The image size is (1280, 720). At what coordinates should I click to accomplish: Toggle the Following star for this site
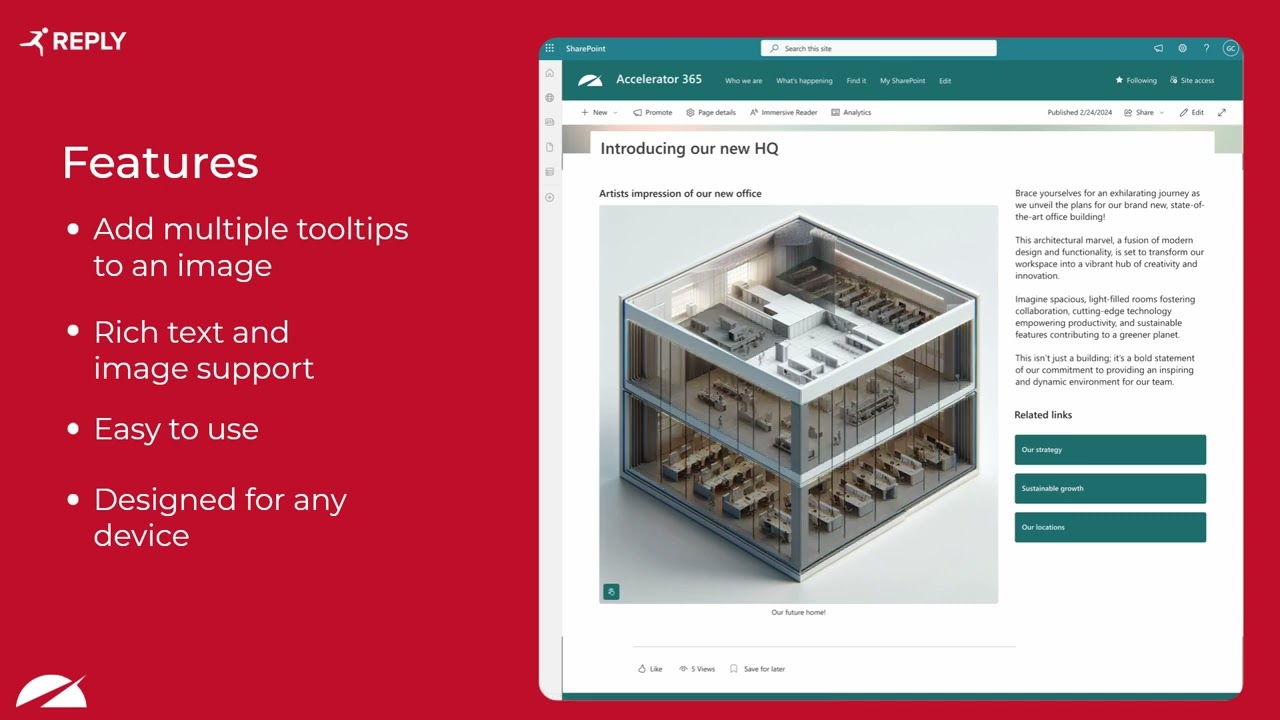pos(1136,80)
